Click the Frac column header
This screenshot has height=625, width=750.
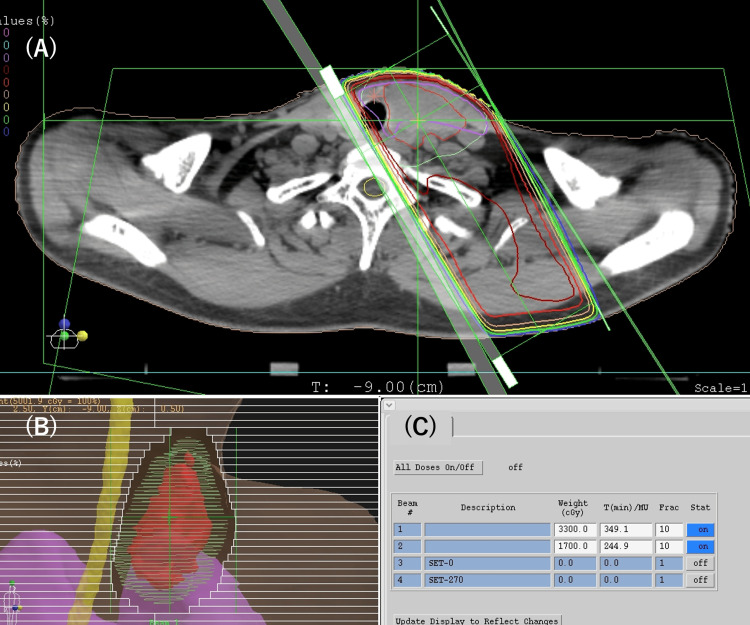[x=669, y=507]
